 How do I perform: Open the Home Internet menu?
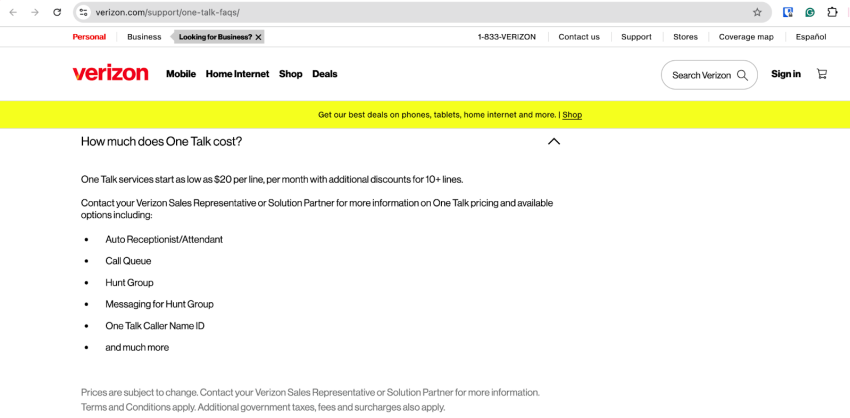[x=237, y=74]
